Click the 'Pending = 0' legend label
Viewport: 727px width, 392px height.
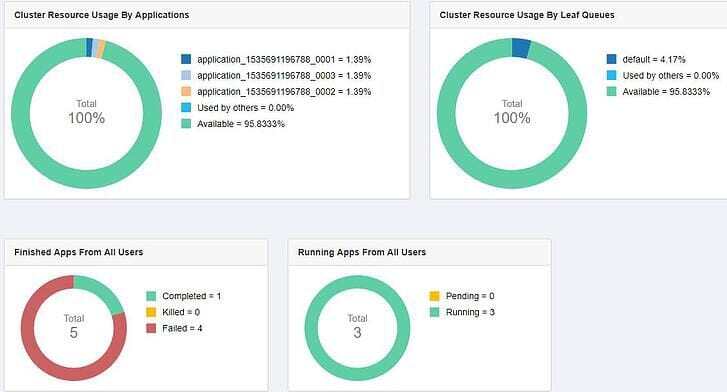470,296
